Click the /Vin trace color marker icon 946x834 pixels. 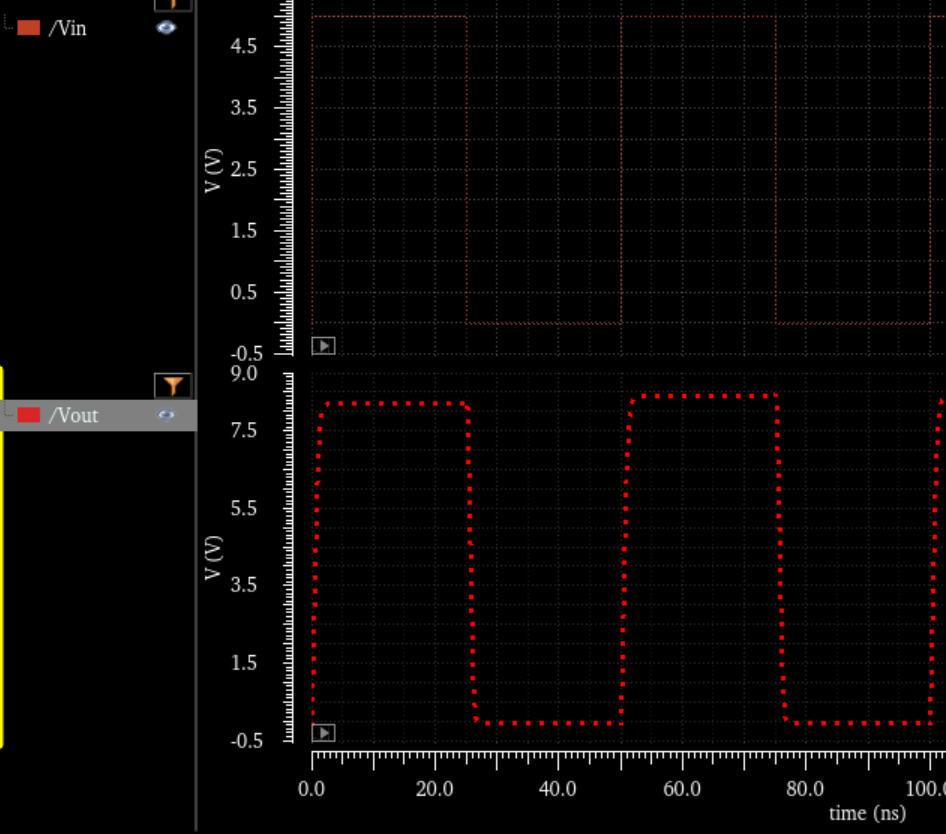tap(28, 28)
